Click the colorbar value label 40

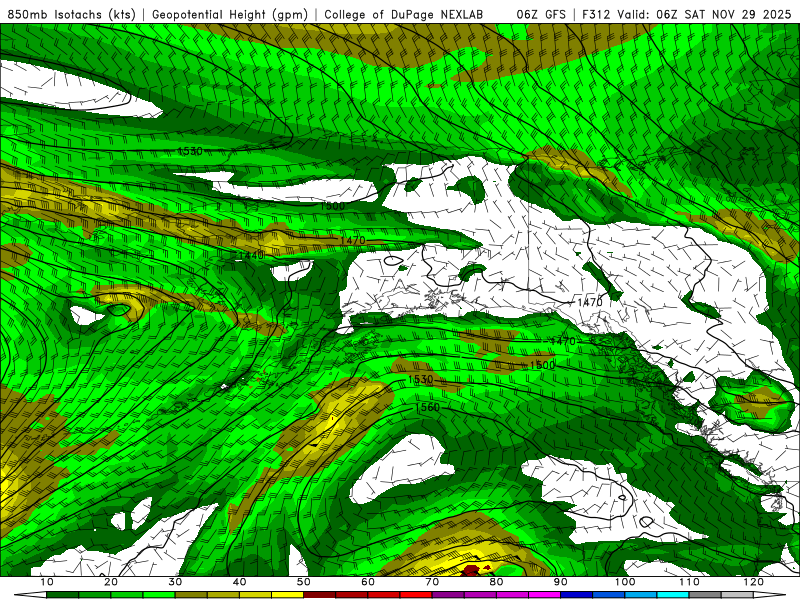coord(239,582)
